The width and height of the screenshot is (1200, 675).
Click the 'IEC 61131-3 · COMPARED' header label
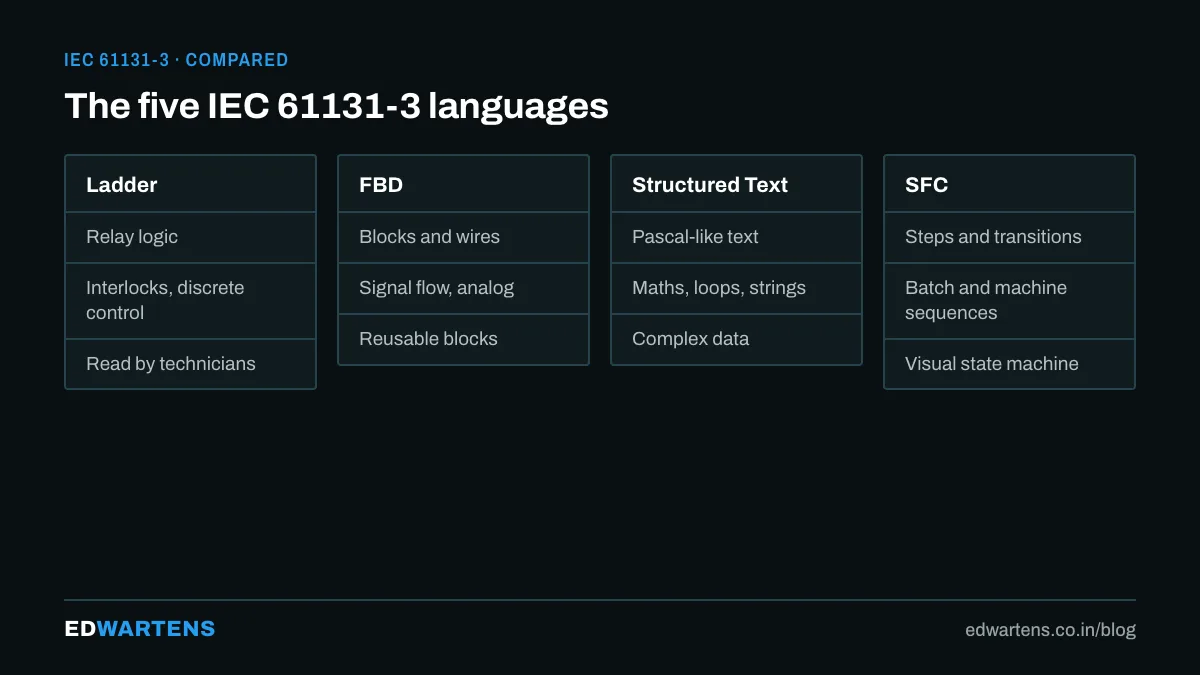[x=176, y=60]
